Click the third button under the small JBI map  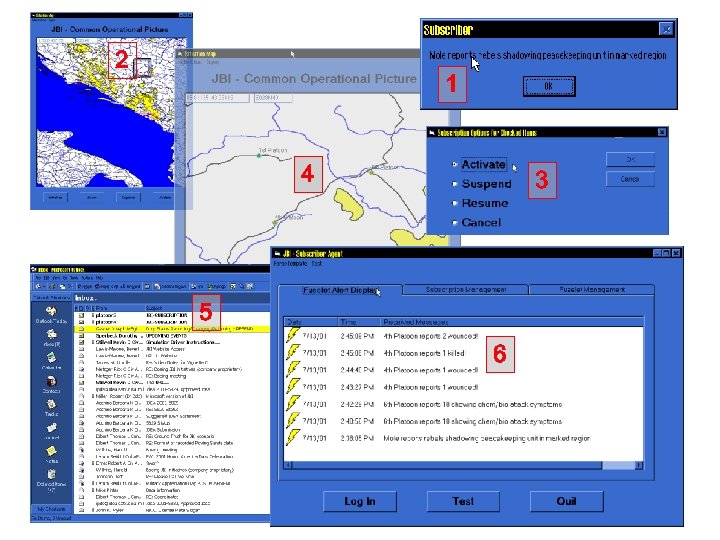click(128, 197)
